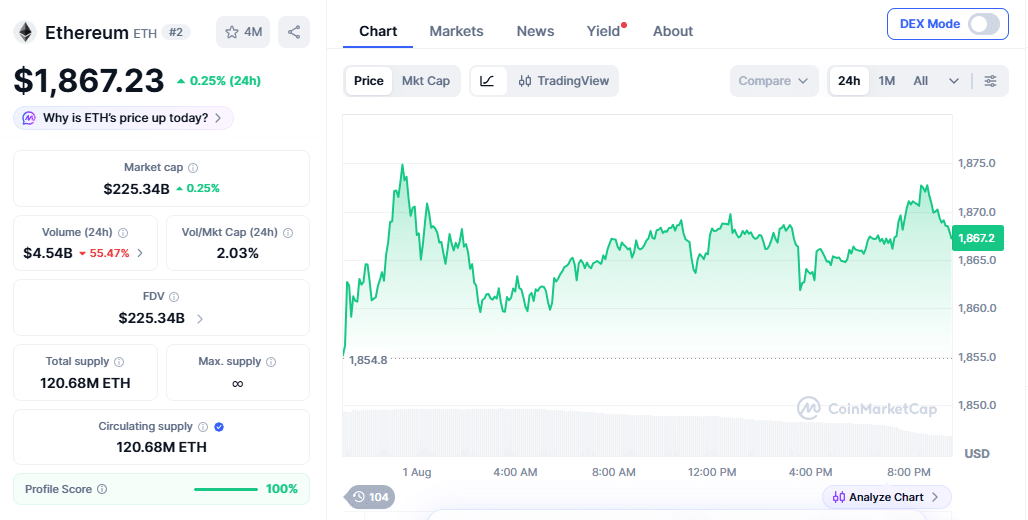Click the verified badge by Circulating supply
The width and height of the screenshot is (1028, 520).
pyautogui.click(x=219, y=427)
